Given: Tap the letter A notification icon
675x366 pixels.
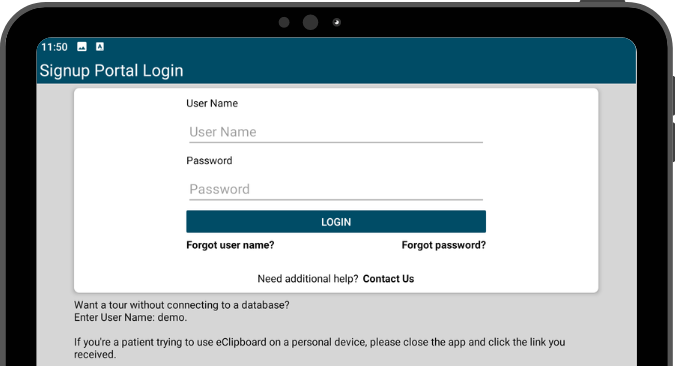Looking at the screenshot, I should 100,47.
